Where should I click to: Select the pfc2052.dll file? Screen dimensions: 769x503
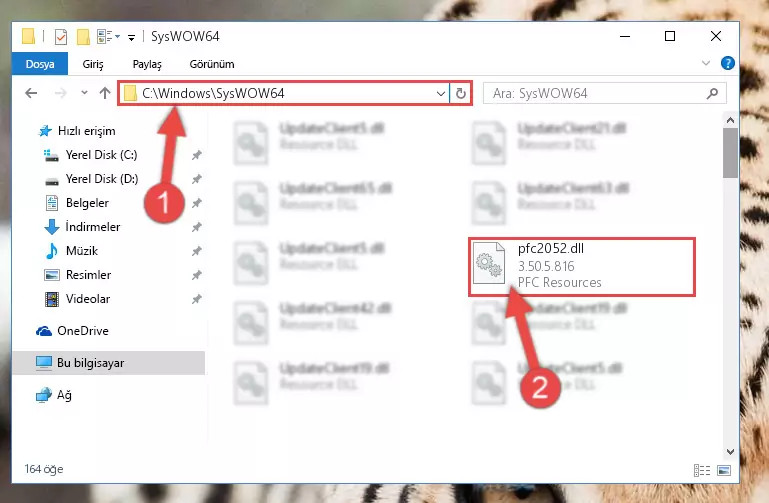[x=582, y=266]
